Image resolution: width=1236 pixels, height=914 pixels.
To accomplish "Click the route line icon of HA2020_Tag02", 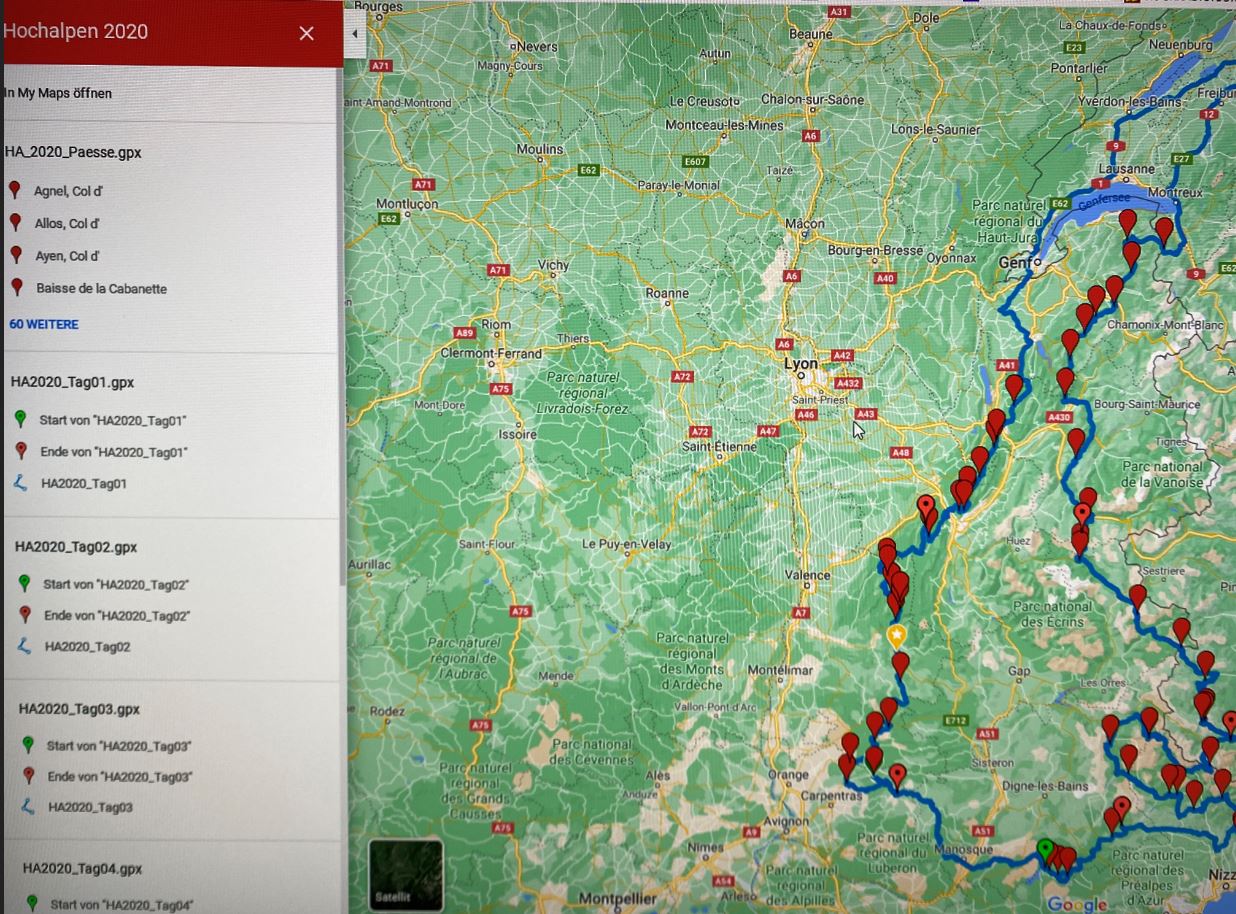I will (26, 646).
